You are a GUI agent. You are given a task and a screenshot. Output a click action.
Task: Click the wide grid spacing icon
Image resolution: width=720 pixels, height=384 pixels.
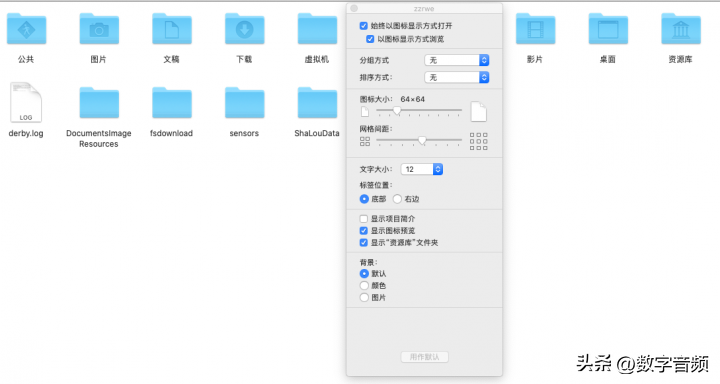click(478, 141)
